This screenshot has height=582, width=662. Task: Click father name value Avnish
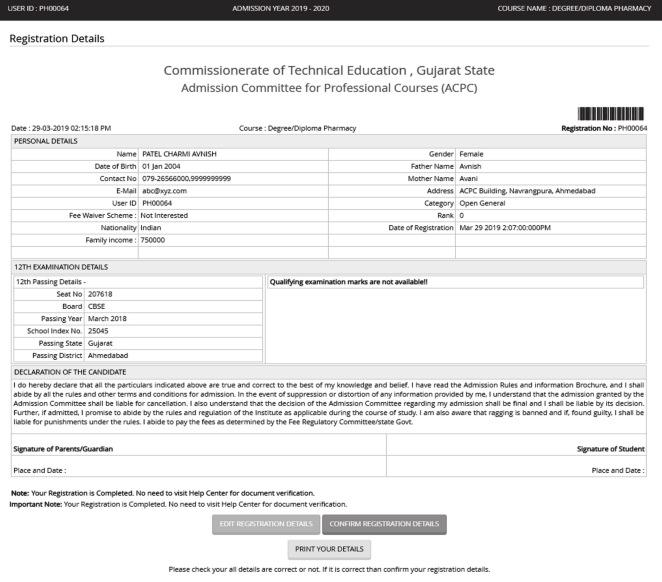[x=470, y=166]
